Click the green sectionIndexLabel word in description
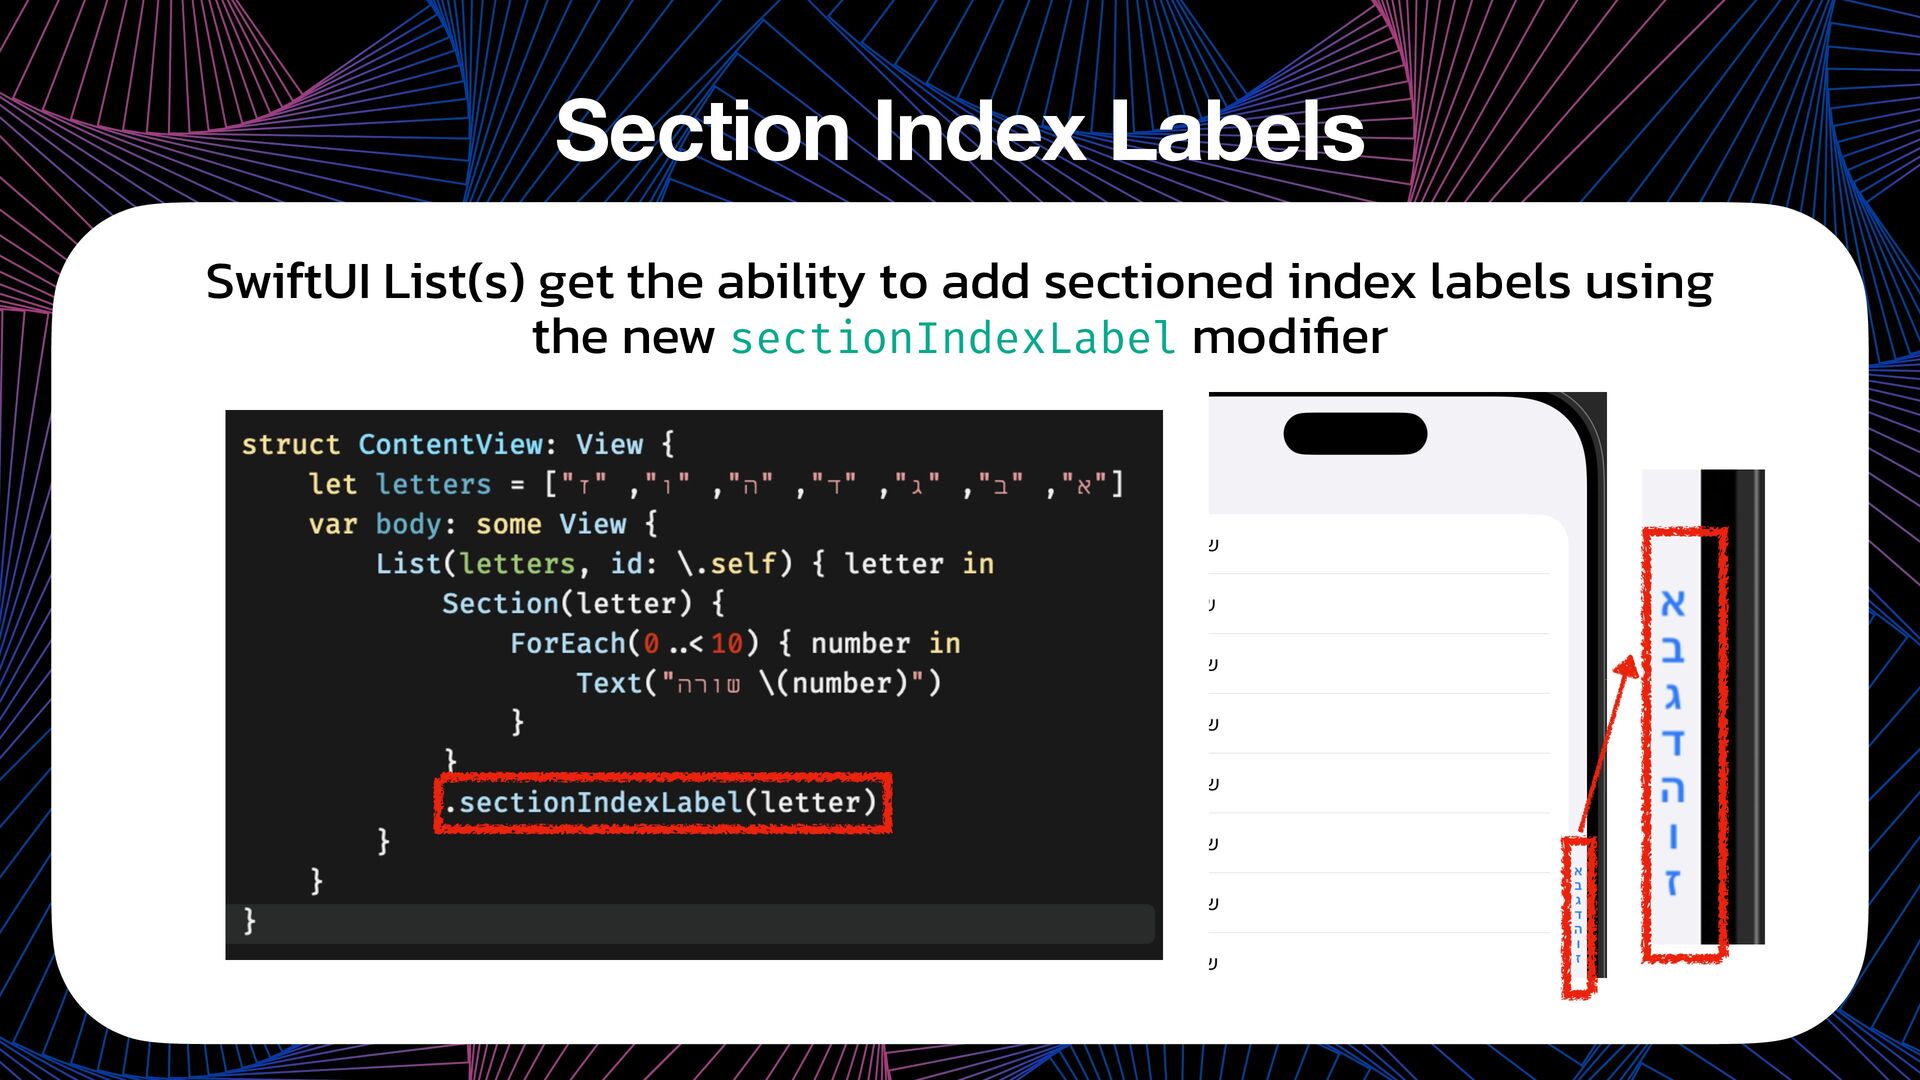The width and height of the screenshot is (1920, 1080). (x=953, y=338)
